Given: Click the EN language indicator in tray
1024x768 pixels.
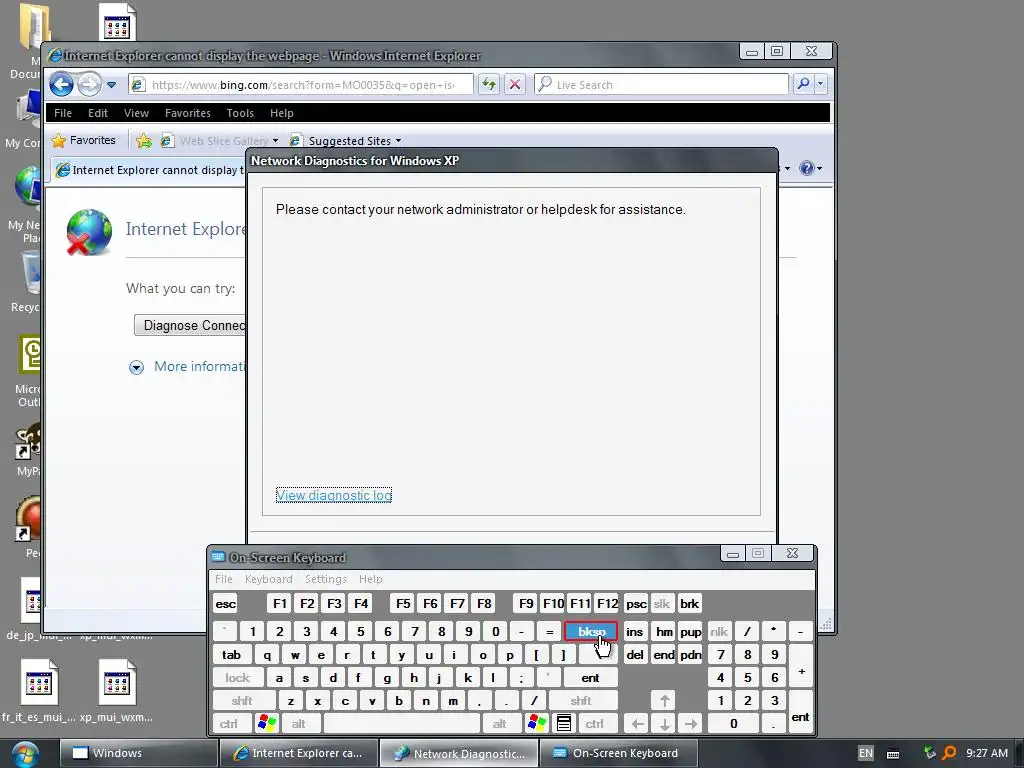Looking at the screenshot, I should click(x=865, y=753).
